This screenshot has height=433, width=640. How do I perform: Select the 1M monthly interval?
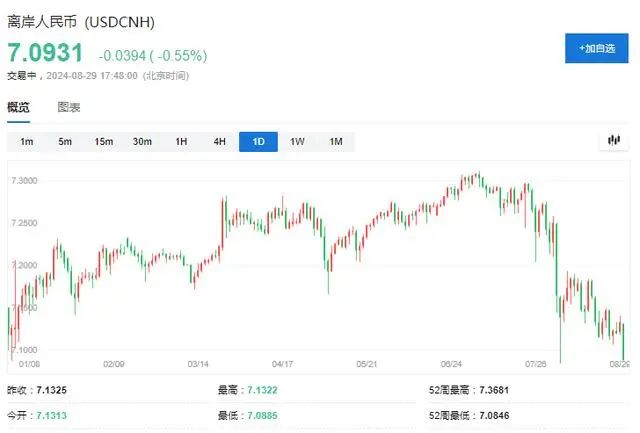tap(335, 142)
